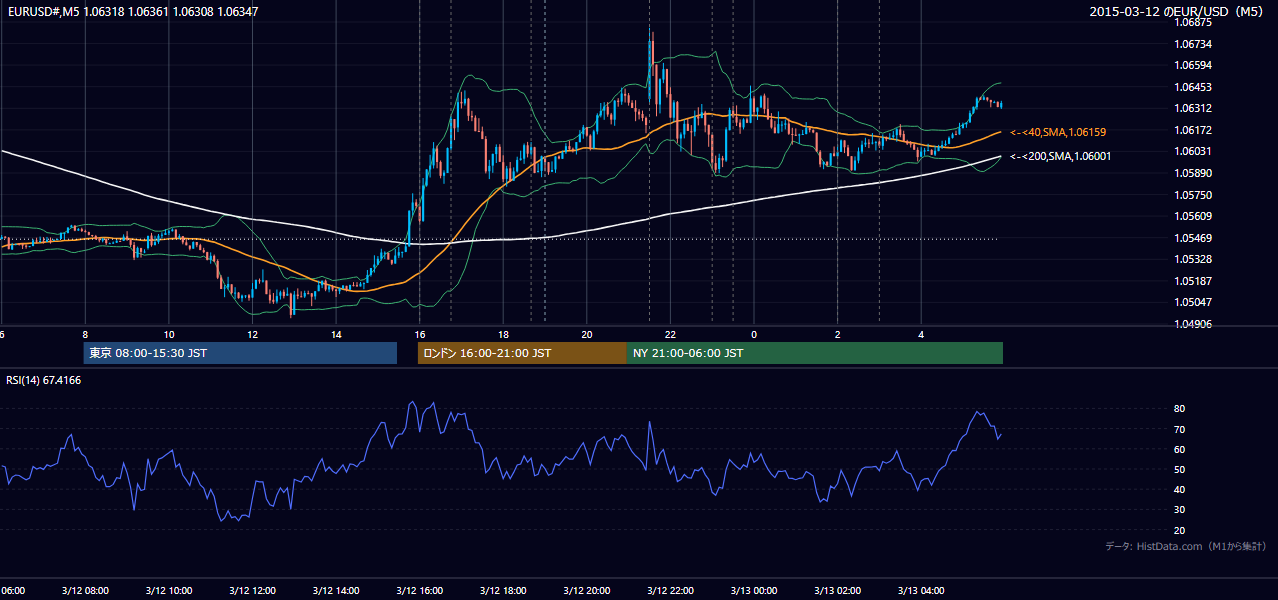Click hour label 4 below price chart

921,334
